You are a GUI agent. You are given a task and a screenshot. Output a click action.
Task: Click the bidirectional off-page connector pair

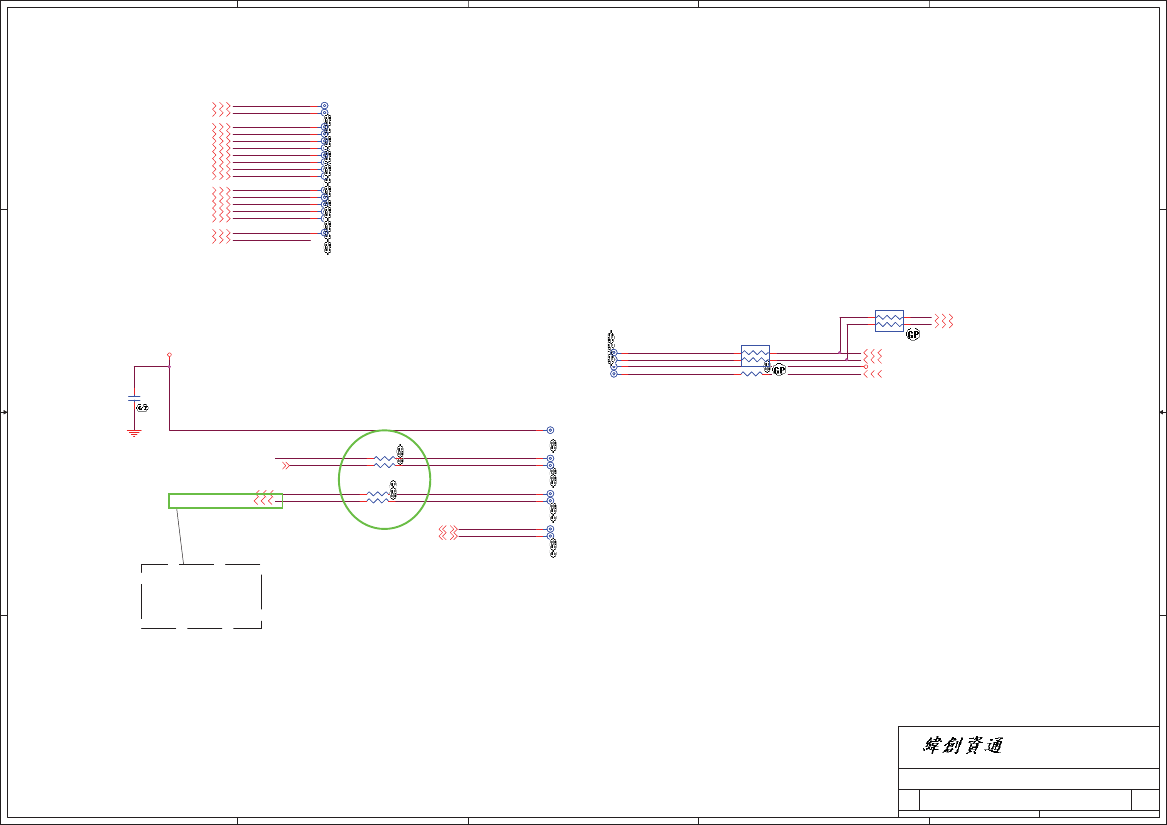(448, 532)
